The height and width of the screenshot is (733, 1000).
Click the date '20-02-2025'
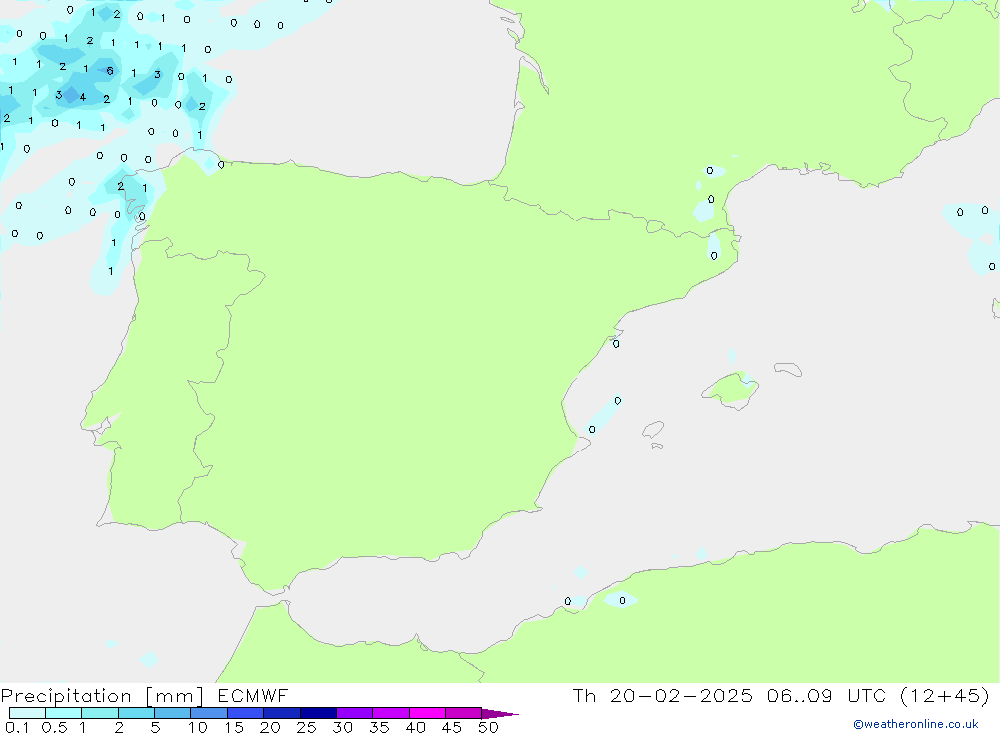(681, 695)
